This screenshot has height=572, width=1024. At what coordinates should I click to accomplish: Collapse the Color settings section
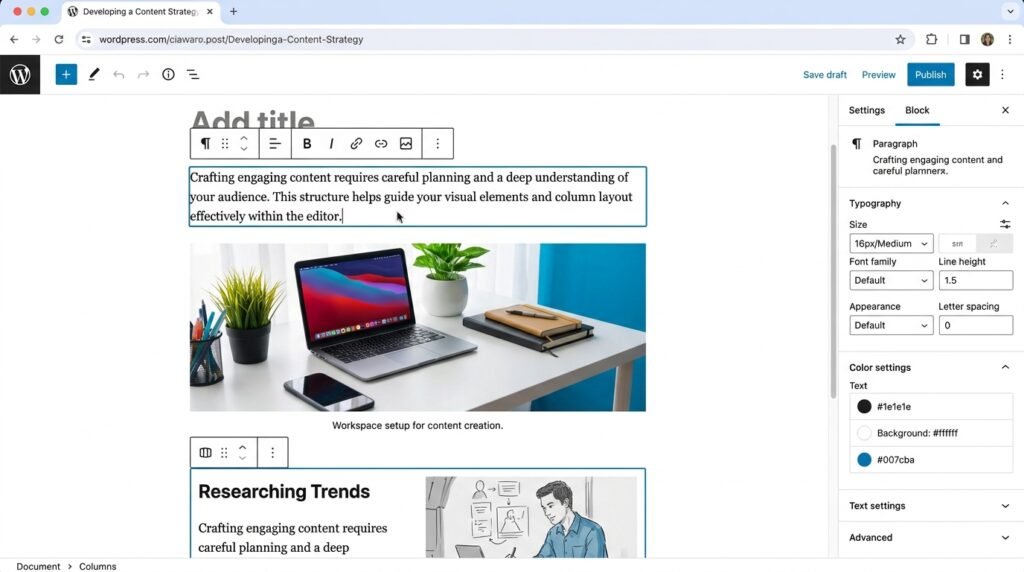pyautogui.click(x=1005, y=367)
